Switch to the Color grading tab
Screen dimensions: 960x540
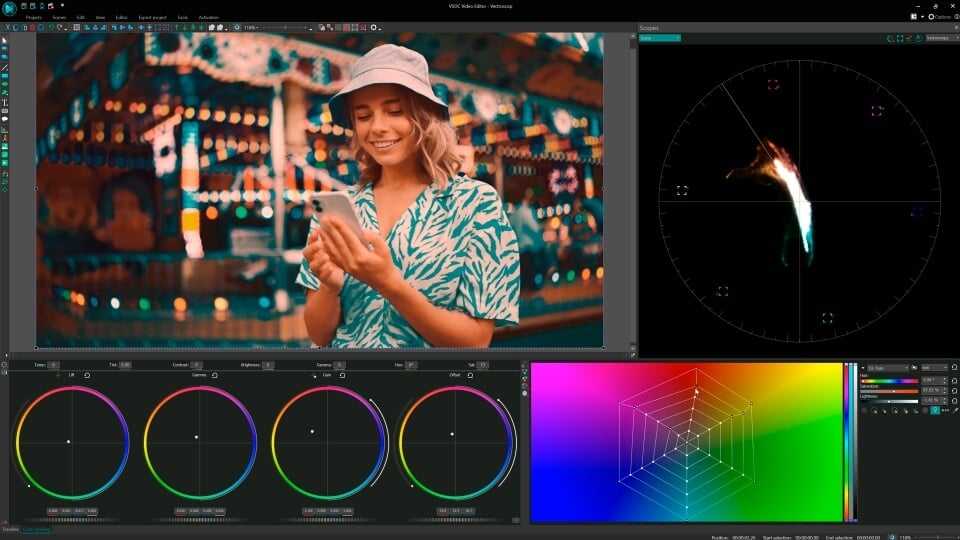36,529
